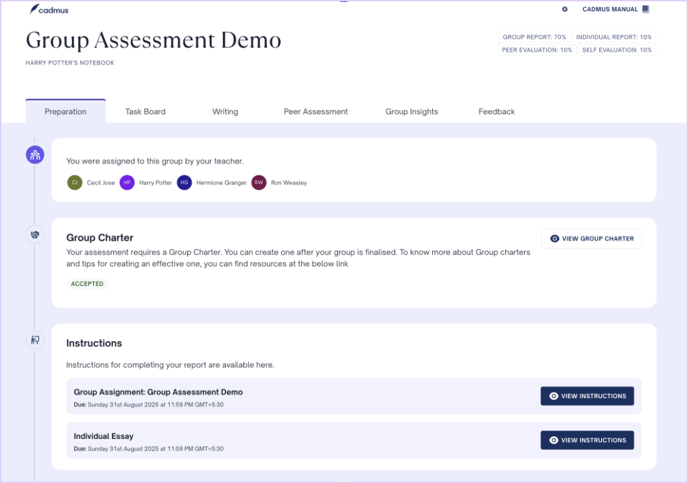View instructions for Individual Essay

[x=587, y=440]
